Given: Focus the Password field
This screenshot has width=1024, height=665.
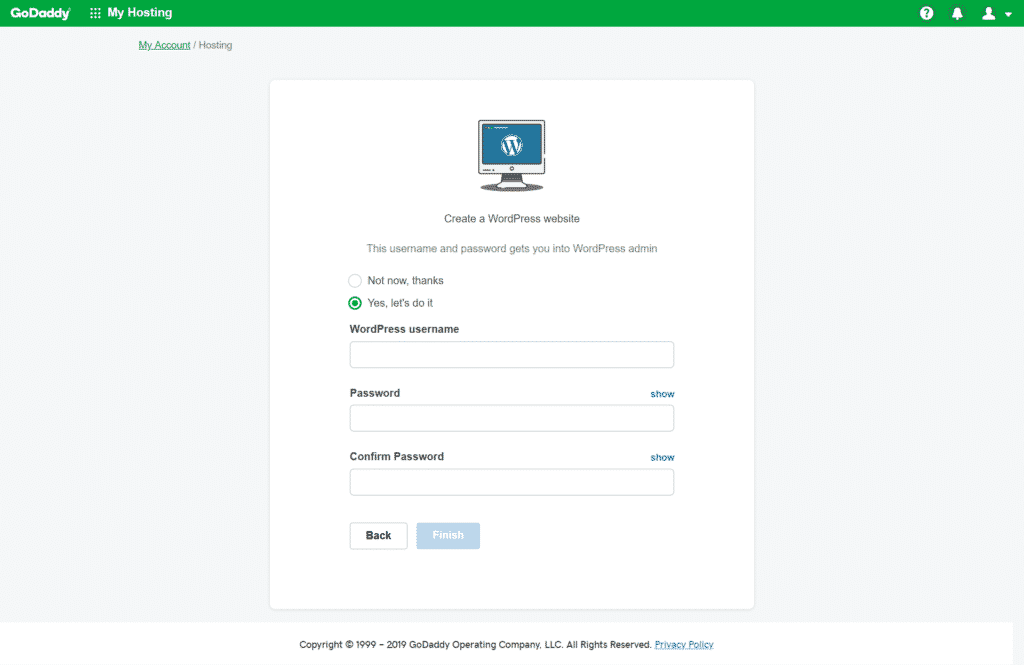Looking at the screenshot, I should [x=511, y=418].
